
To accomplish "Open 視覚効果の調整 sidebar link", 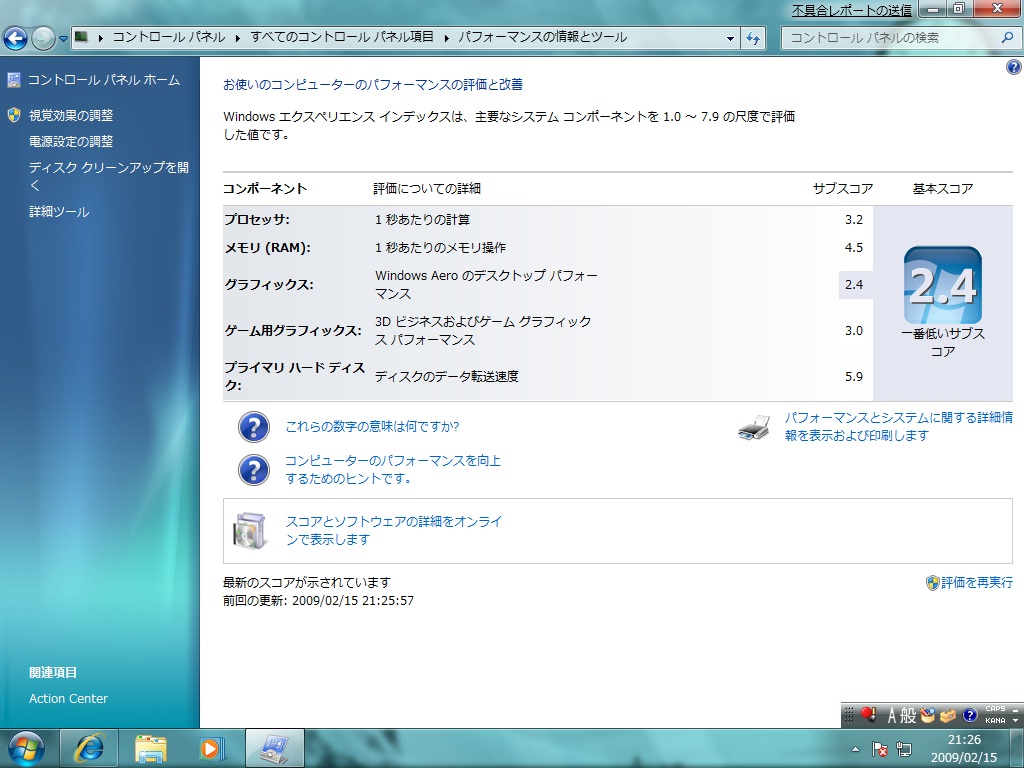I will click(71, 116).
